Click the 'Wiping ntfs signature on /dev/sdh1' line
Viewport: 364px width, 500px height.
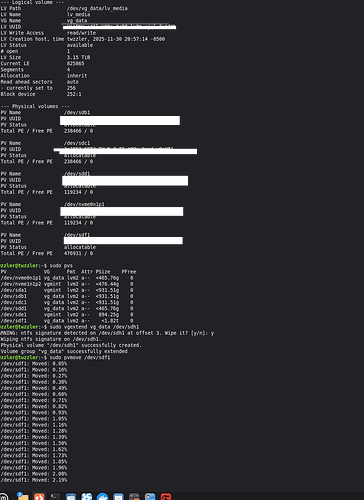pyautogui.click(x=51, y=339)
